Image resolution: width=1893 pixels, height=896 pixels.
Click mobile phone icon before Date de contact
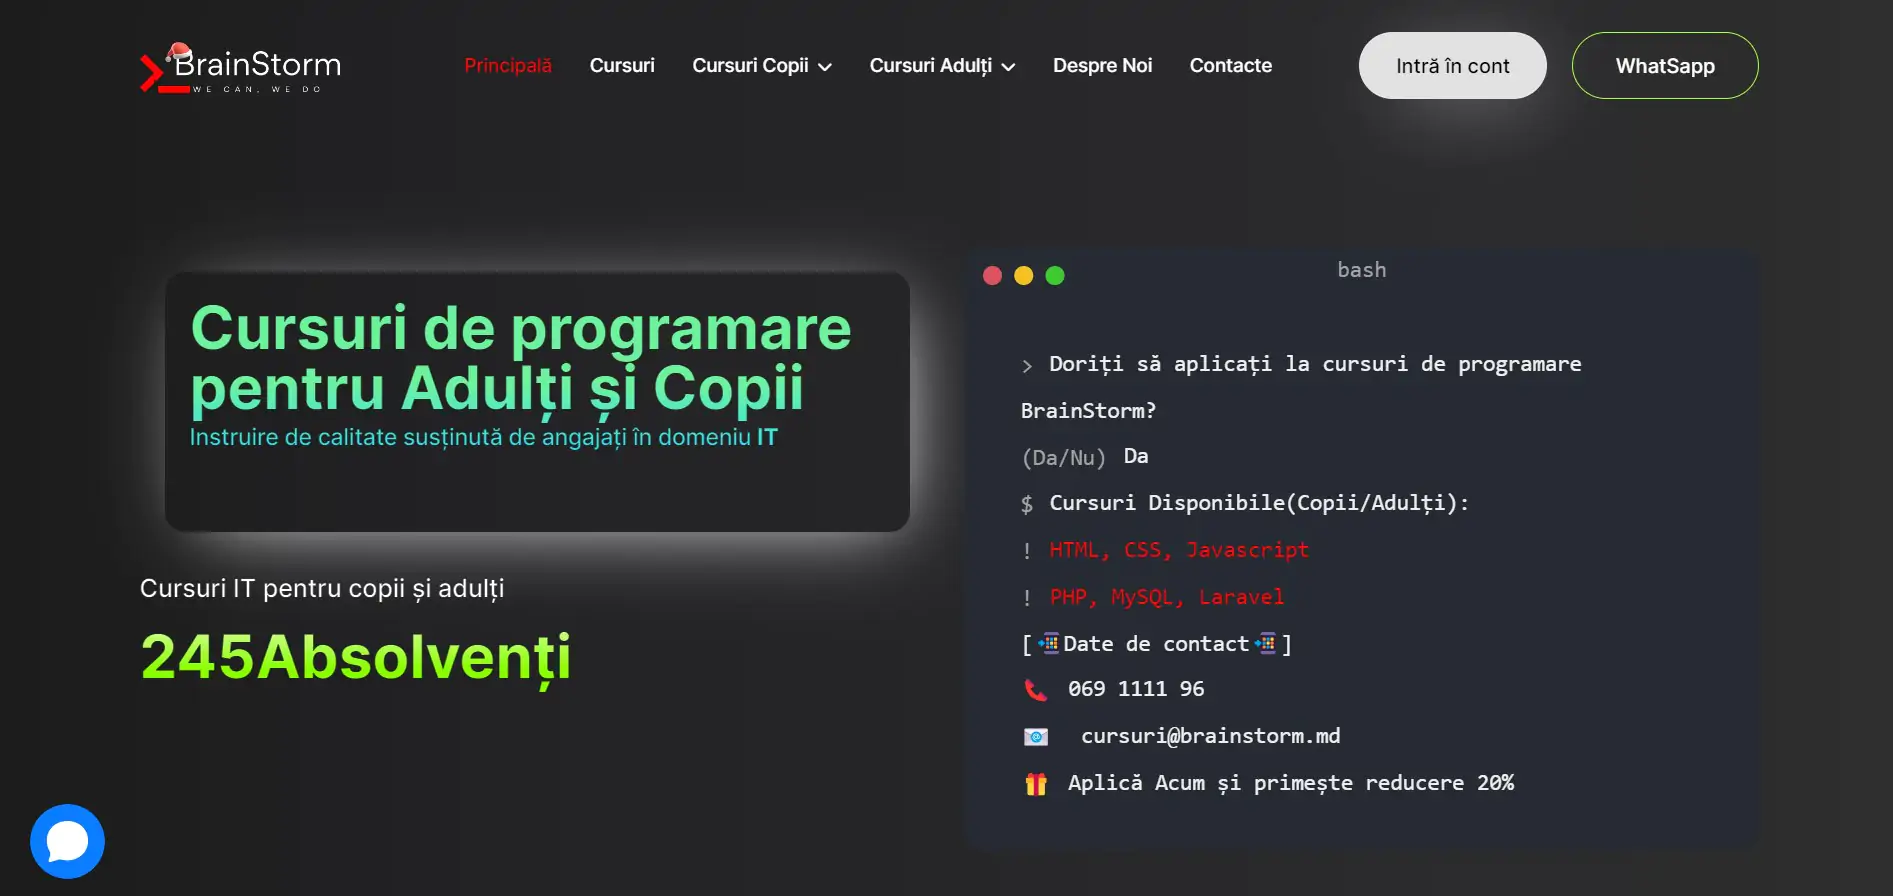pos(1048,643)
